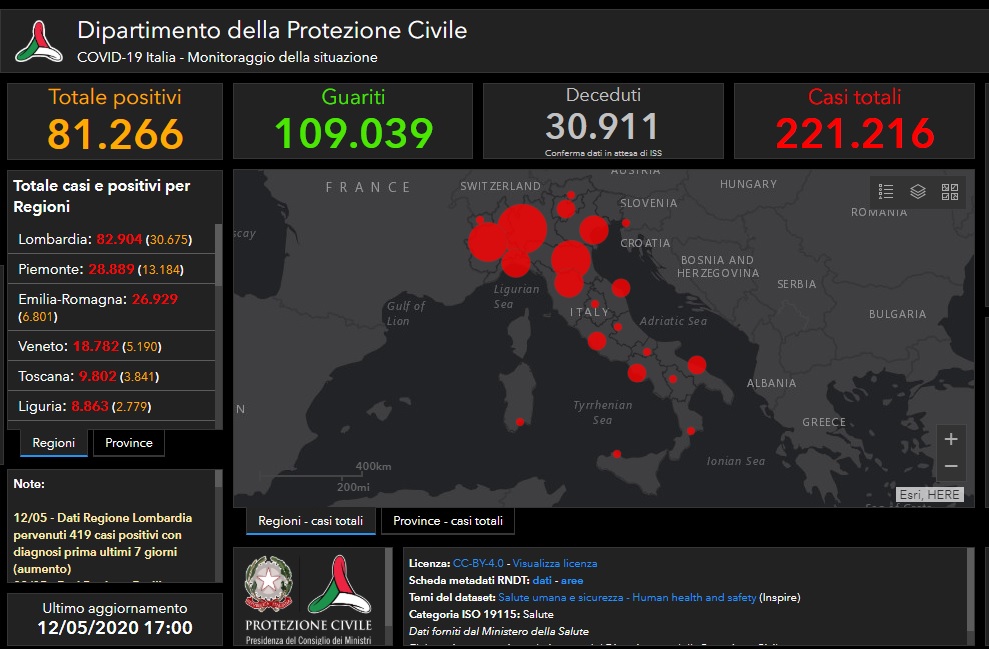Click the 'Categoria ISO 19115: Salute' line
The image size is (989, 649).
pos(481,614)
